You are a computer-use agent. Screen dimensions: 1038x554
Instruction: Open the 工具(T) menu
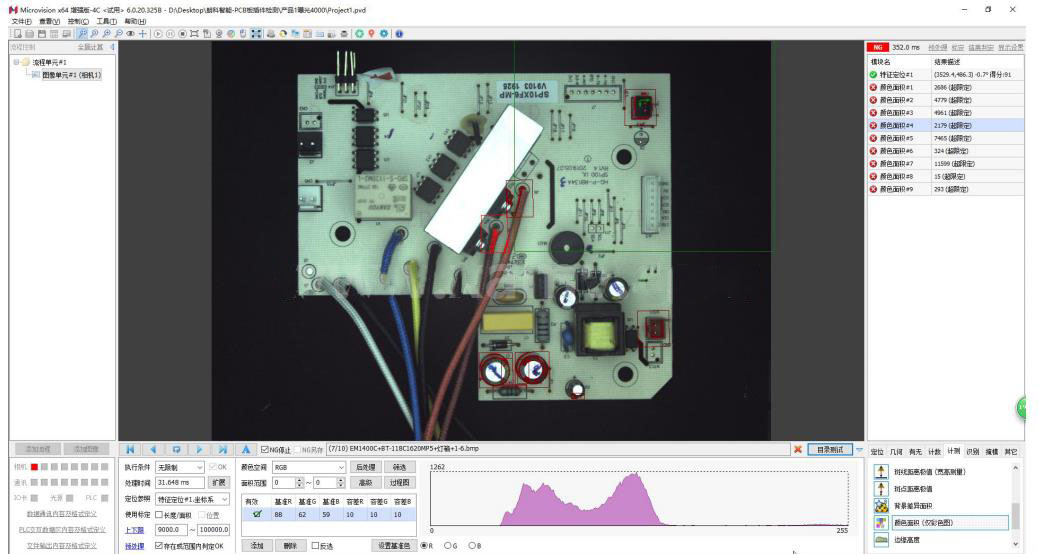point(106,21)
